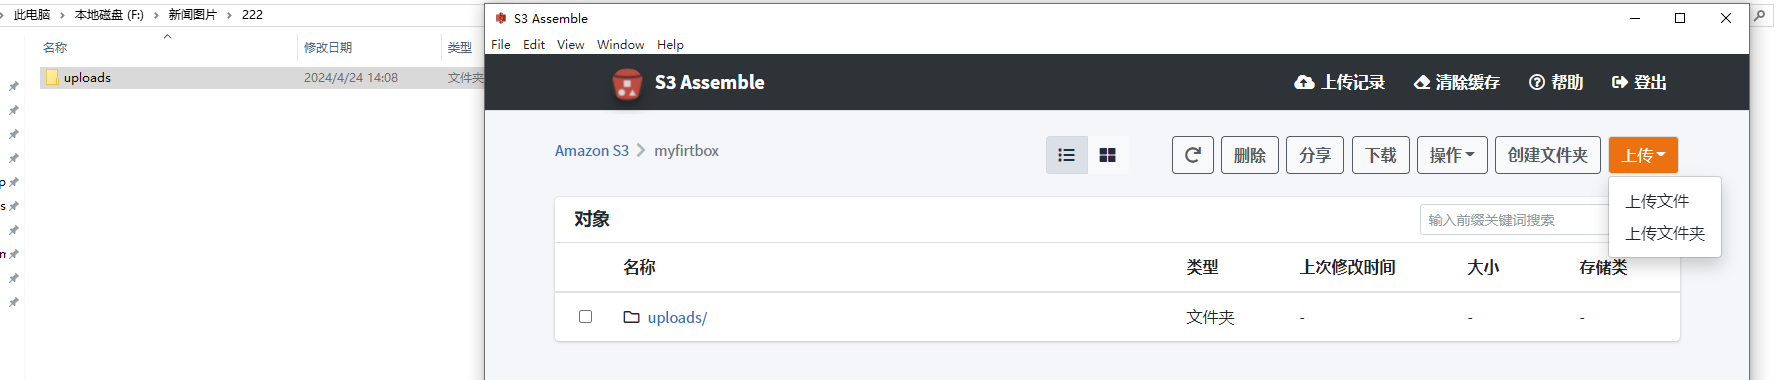Image resolution: width=1780 pixels, height=380 pixels.
Task: Click the prefix keyword search field
Action: click(x=1514, y=220)
